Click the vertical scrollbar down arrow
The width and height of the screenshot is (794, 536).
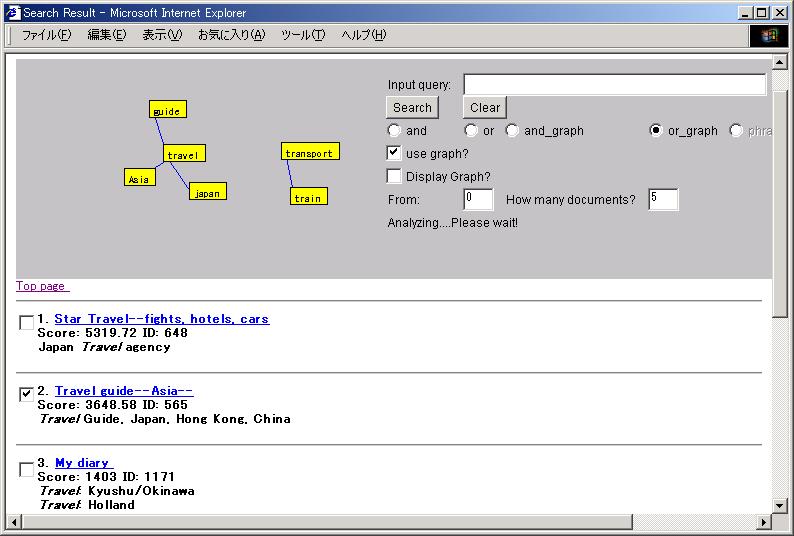tap(781, 505)
